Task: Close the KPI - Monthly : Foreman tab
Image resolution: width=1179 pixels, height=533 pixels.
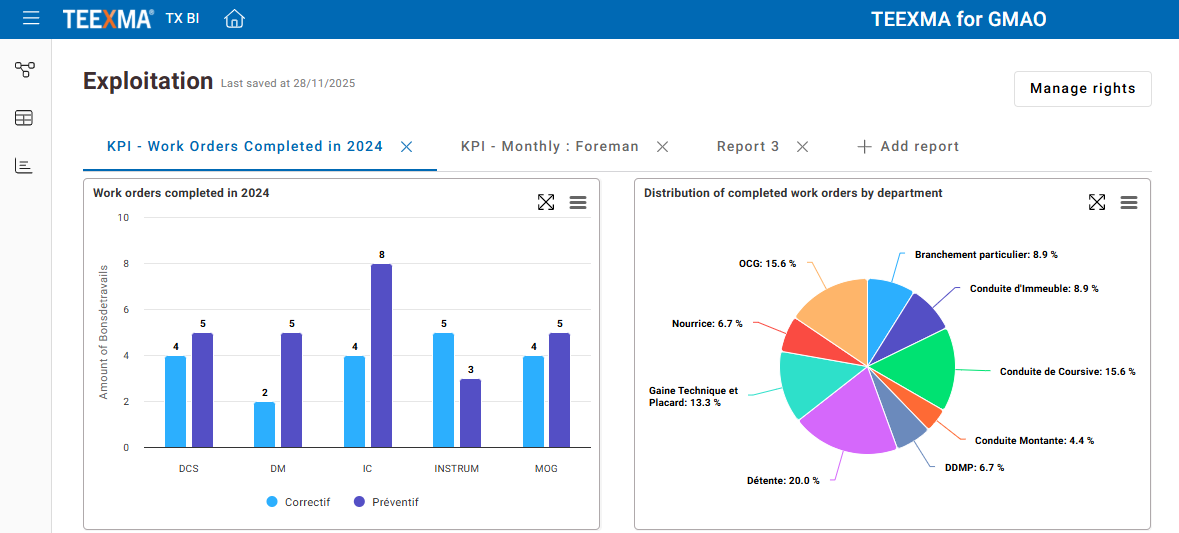Action: (662, 146)
